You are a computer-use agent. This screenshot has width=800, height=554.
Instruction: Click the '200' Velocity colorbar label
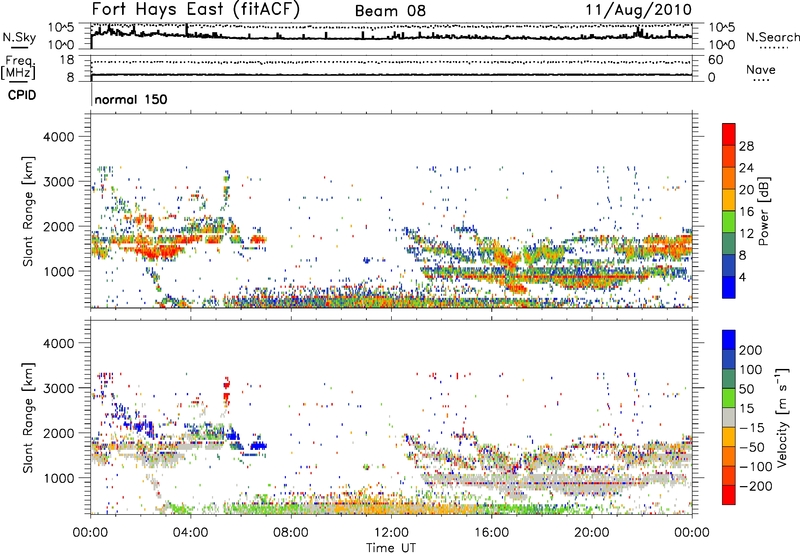coord(751,350)
